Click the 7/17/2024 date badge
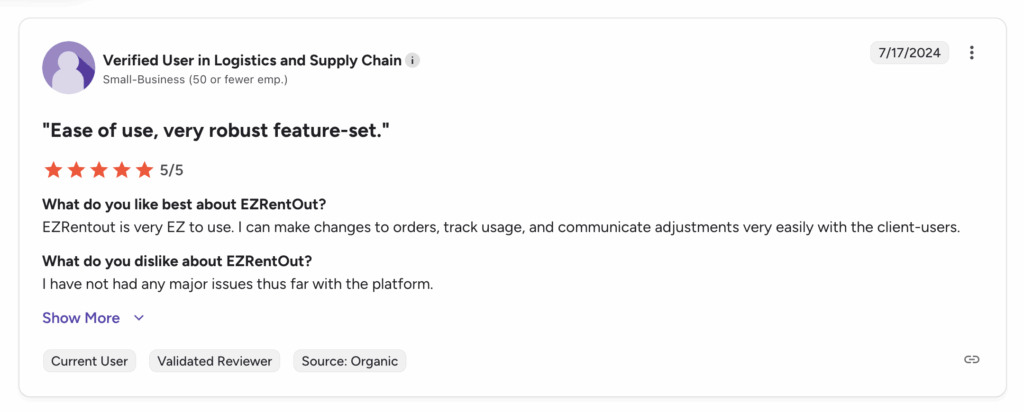Screen dimensions: 1024x412 pyautogui.click(x=909, y=53)
